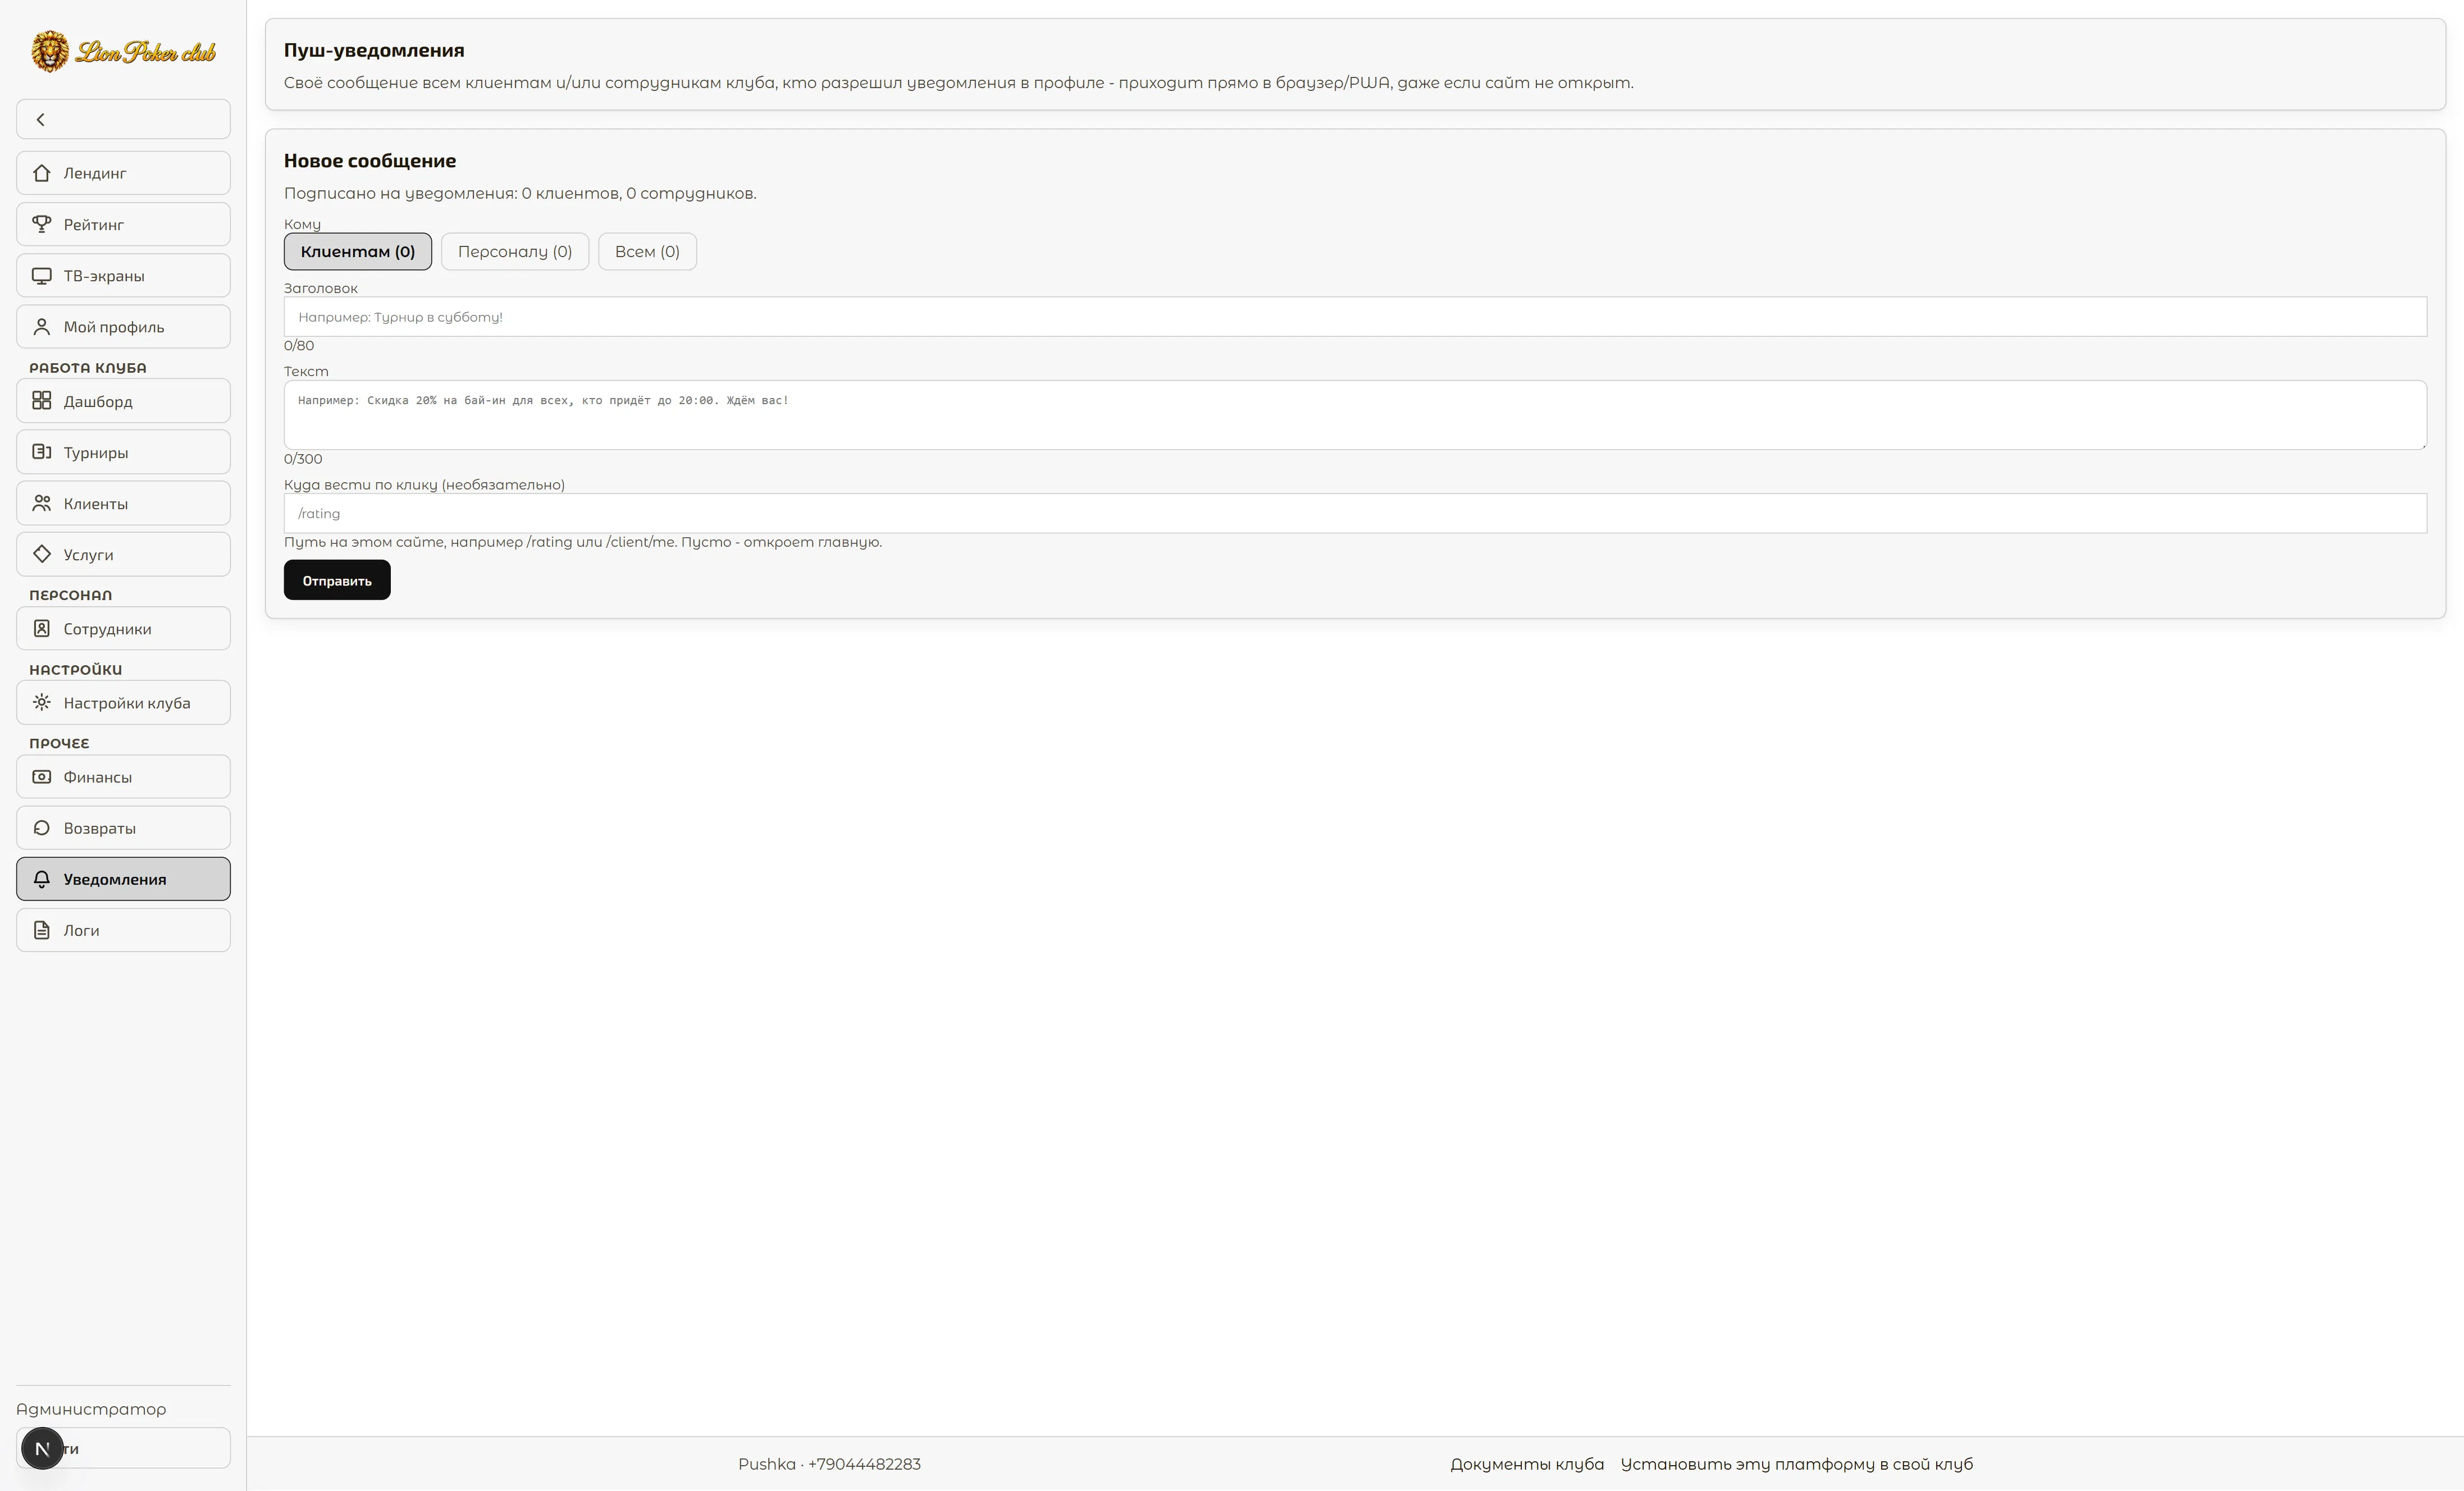The height and width of the screenshot is (1491, 2464).
Task: Select recipients Клиентам (0)
Action: (x=358, y=251)
